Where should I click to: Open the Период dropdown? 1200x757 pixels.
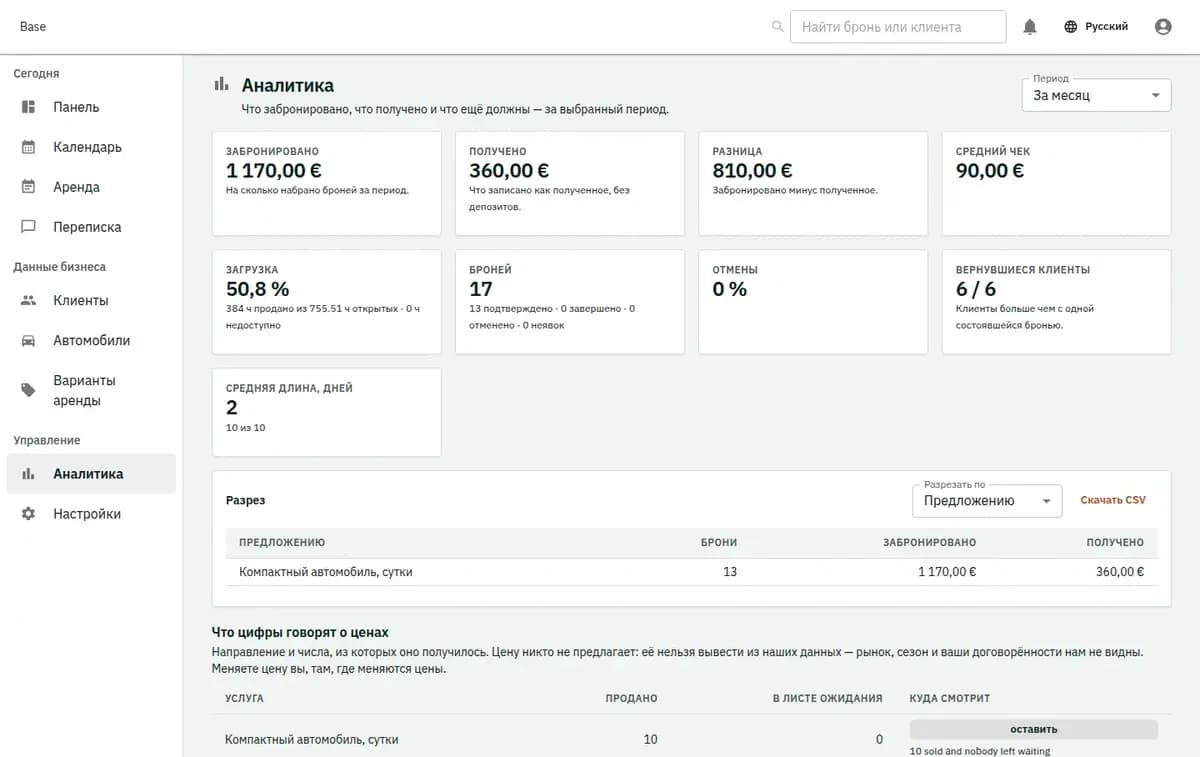point(1096,96)
